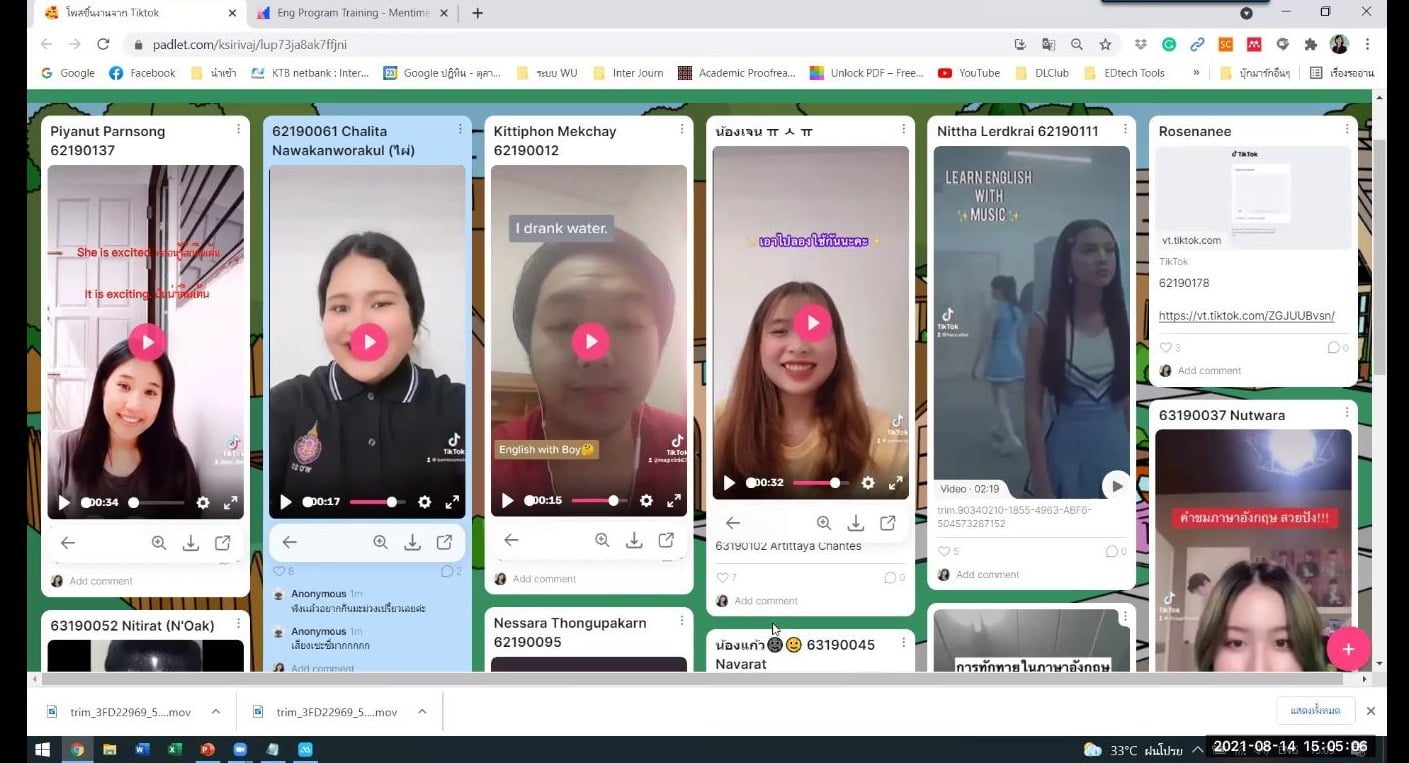Image resolution: width=1409 pixels, height=763 pixels.
Task: Click the pink add post plus button
Action: (x=1347, y=649)
